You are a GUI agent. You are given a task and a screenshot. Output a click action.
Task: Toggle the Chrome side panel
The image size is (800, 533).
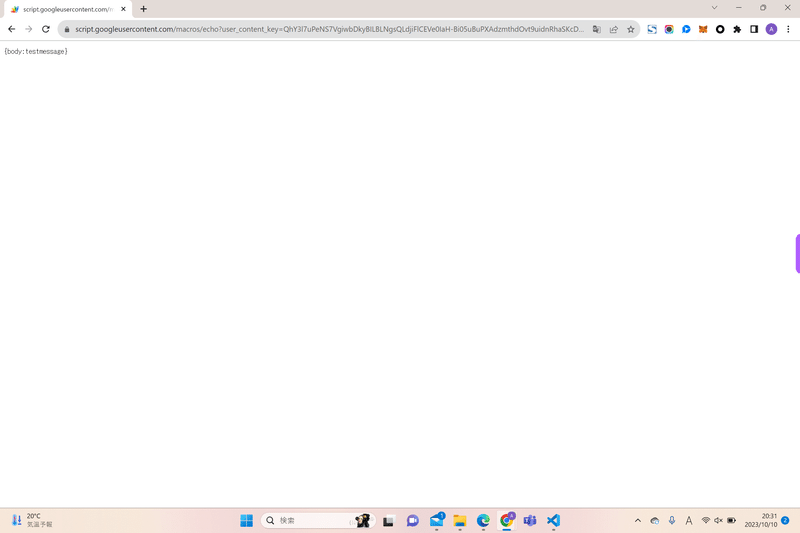pyautogui.click(x=754, y=29)
